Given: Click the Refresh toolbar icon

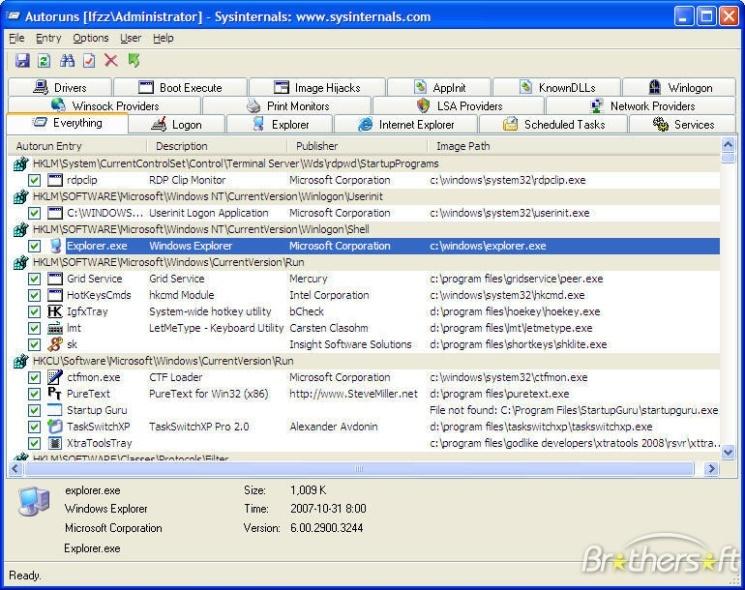Looking at the screenshot, I should (x=44, y=60).
